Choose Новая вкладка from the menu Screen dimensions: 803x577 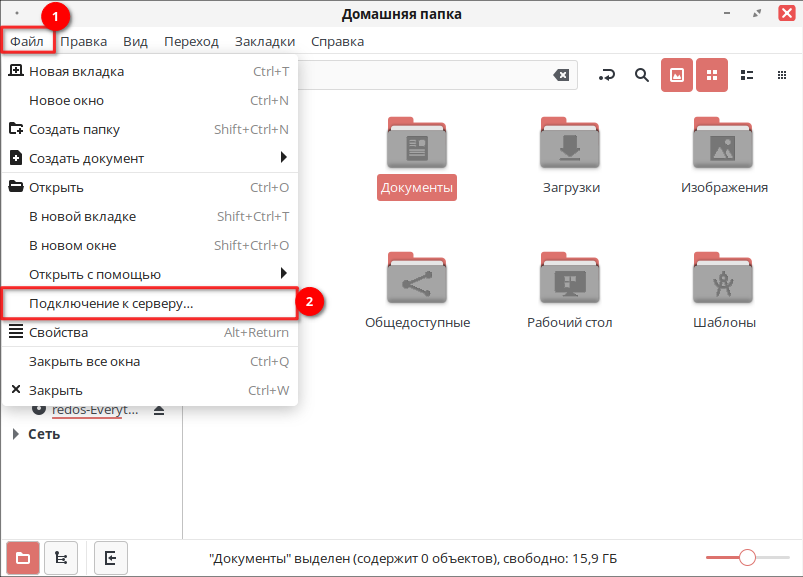(150, 71)
